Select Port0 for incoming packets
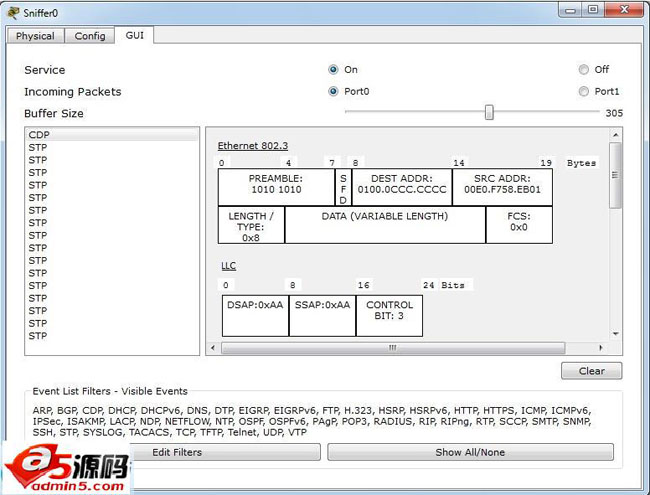650x495 pixels. 333,91
